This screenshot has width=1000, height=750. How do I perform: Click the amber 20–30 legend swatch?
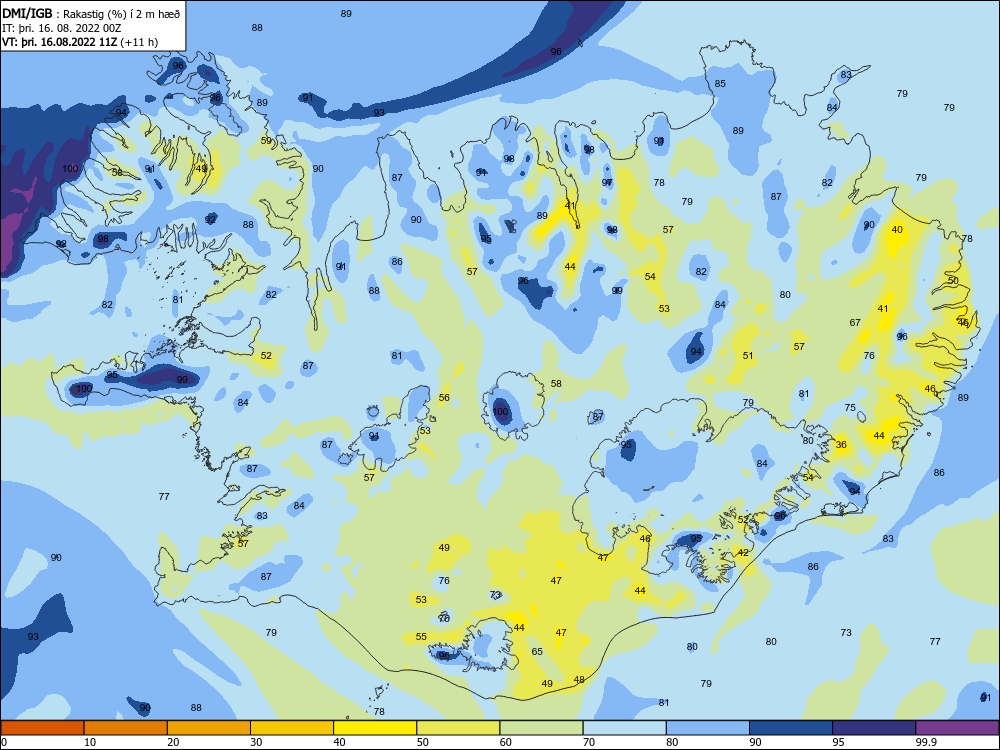[x=209, y=728]
